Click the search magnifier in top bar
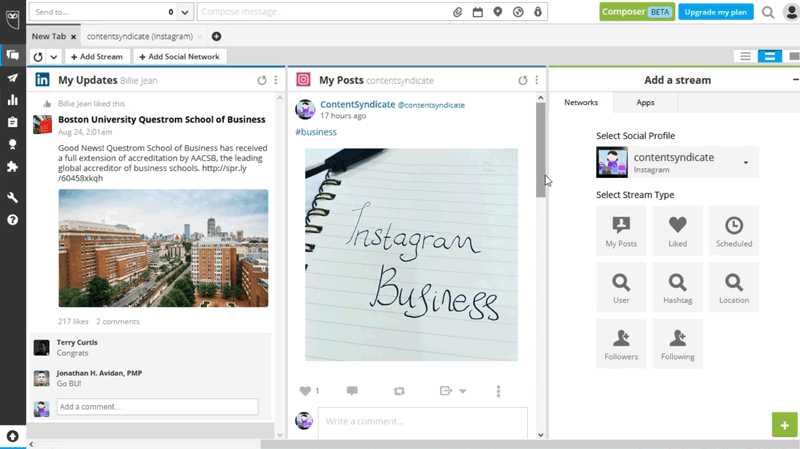 [768, 12]
